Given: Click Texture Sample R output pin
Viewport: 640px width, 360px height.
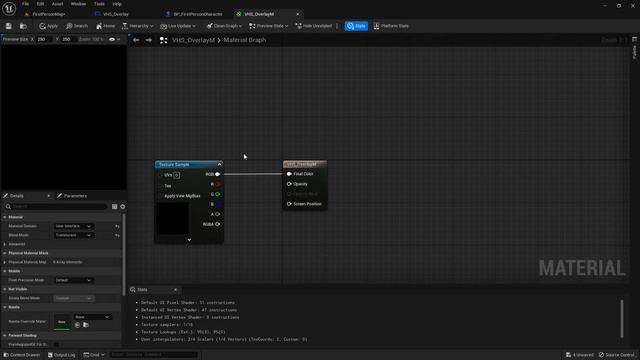Looking at the screenshot, I should 218,184.
